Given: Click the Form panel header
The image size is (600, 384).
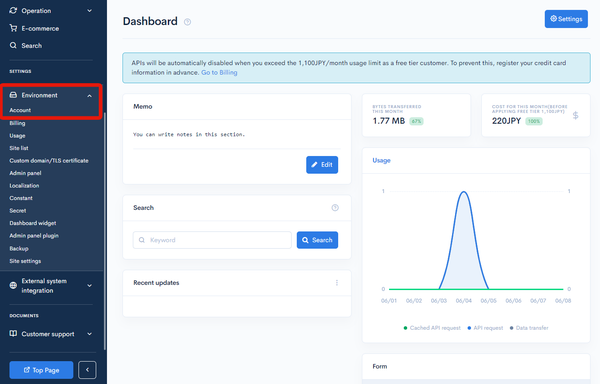Looking at the screenshot, I should [476, 366].
